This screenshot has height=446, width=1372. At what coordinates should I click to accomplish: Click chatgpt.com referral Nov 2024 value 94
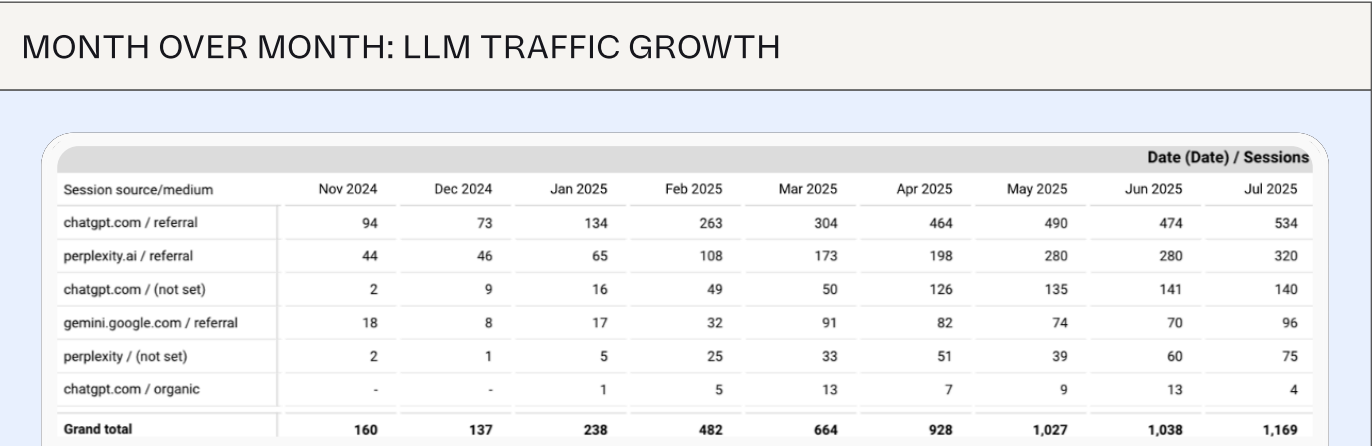[x=369, y=223]
